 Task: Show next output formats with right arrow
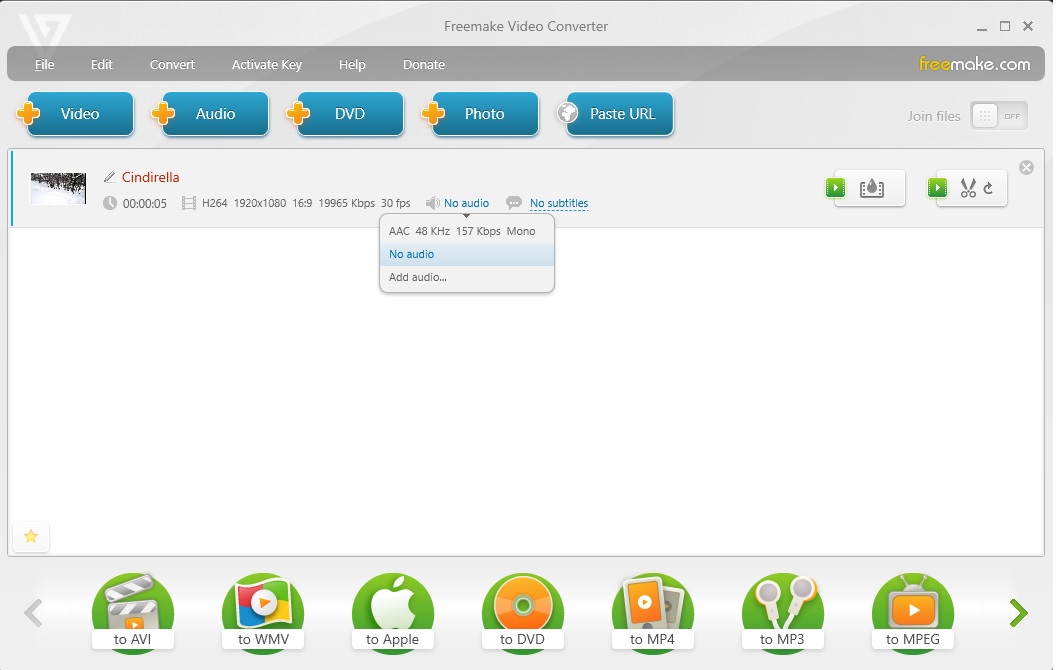tap(1019, 613)
